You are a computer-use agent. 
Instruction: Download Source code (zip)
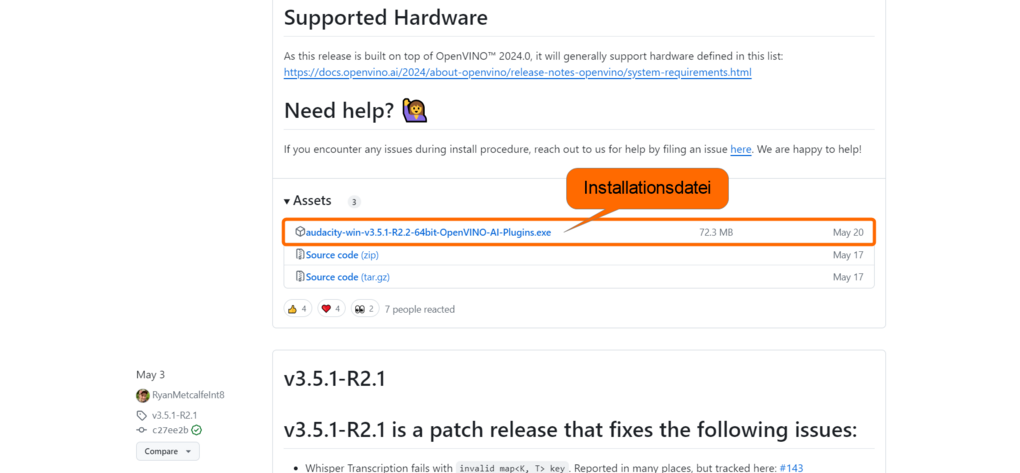343,255
